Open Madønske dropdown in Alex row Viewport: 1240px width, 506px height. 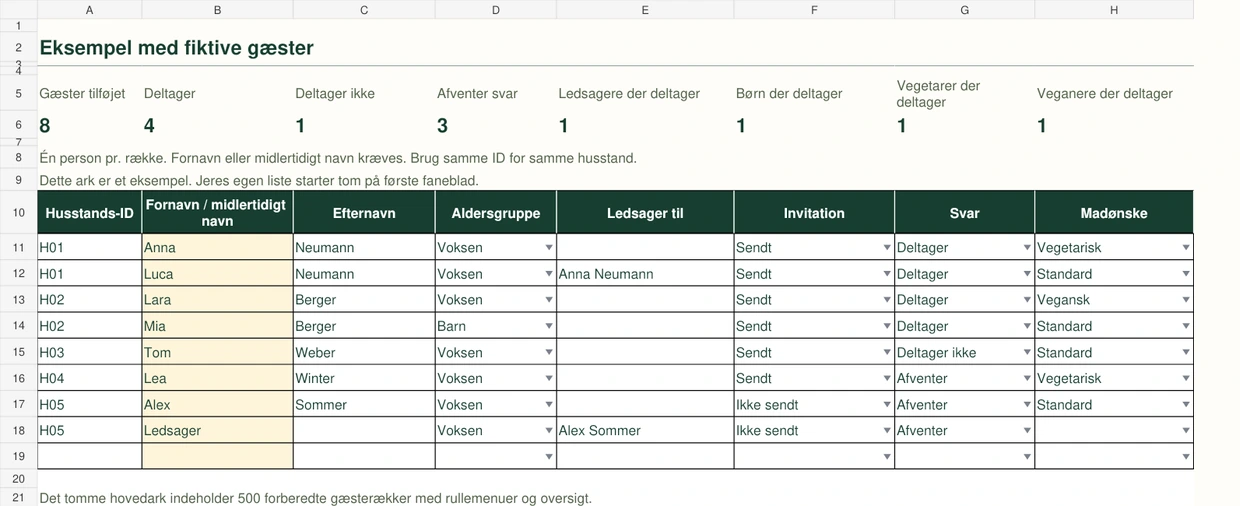(x=1186, y=405)
